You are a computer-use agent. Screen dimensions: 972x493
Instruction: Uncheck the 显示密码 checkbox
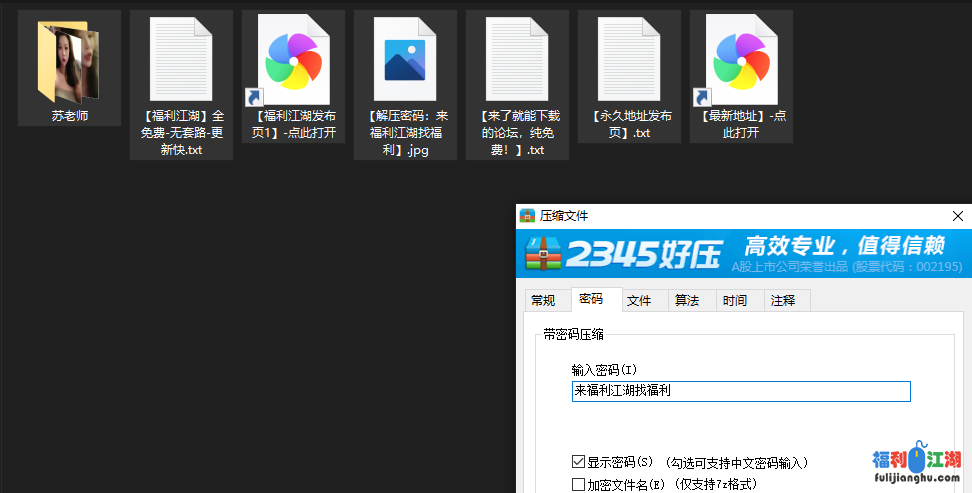(x=578, y=462)
